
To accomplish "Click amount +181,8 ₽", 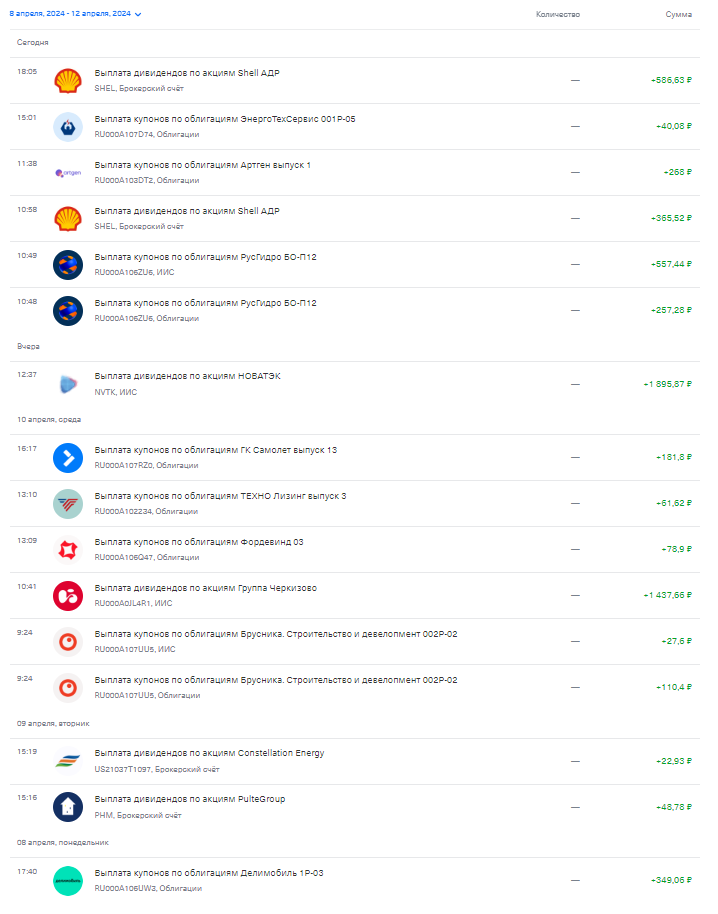I will (674, 457).
